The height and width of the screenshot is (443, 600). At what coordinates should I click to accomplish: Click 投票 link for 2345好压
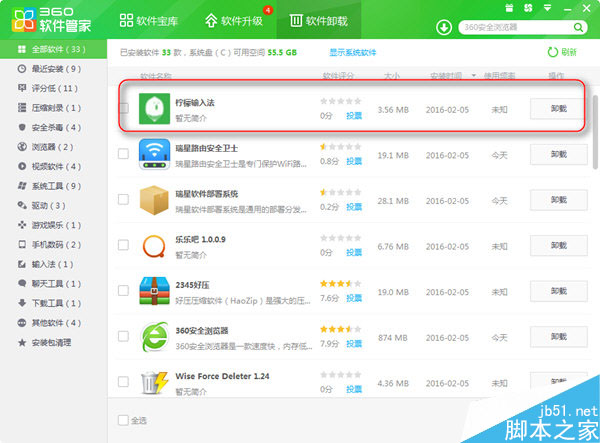[354, 298]
